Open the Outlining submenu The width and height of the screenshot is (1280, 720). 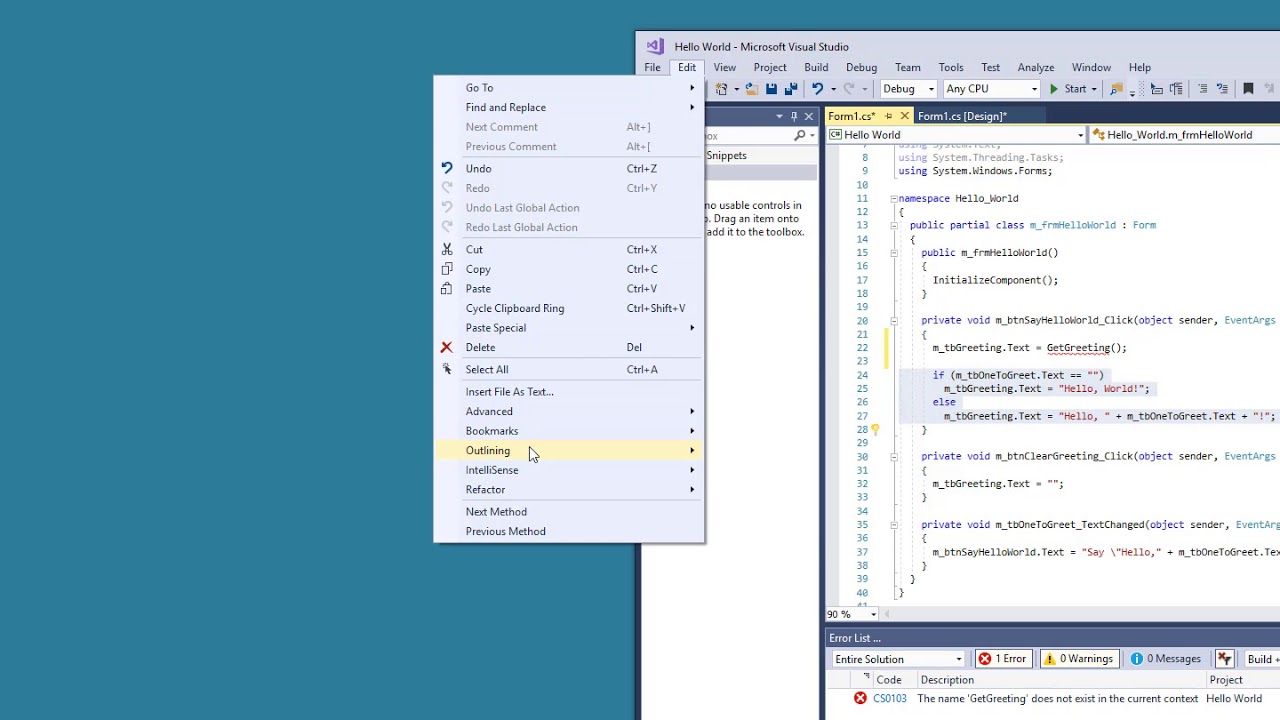click(569, 450)
